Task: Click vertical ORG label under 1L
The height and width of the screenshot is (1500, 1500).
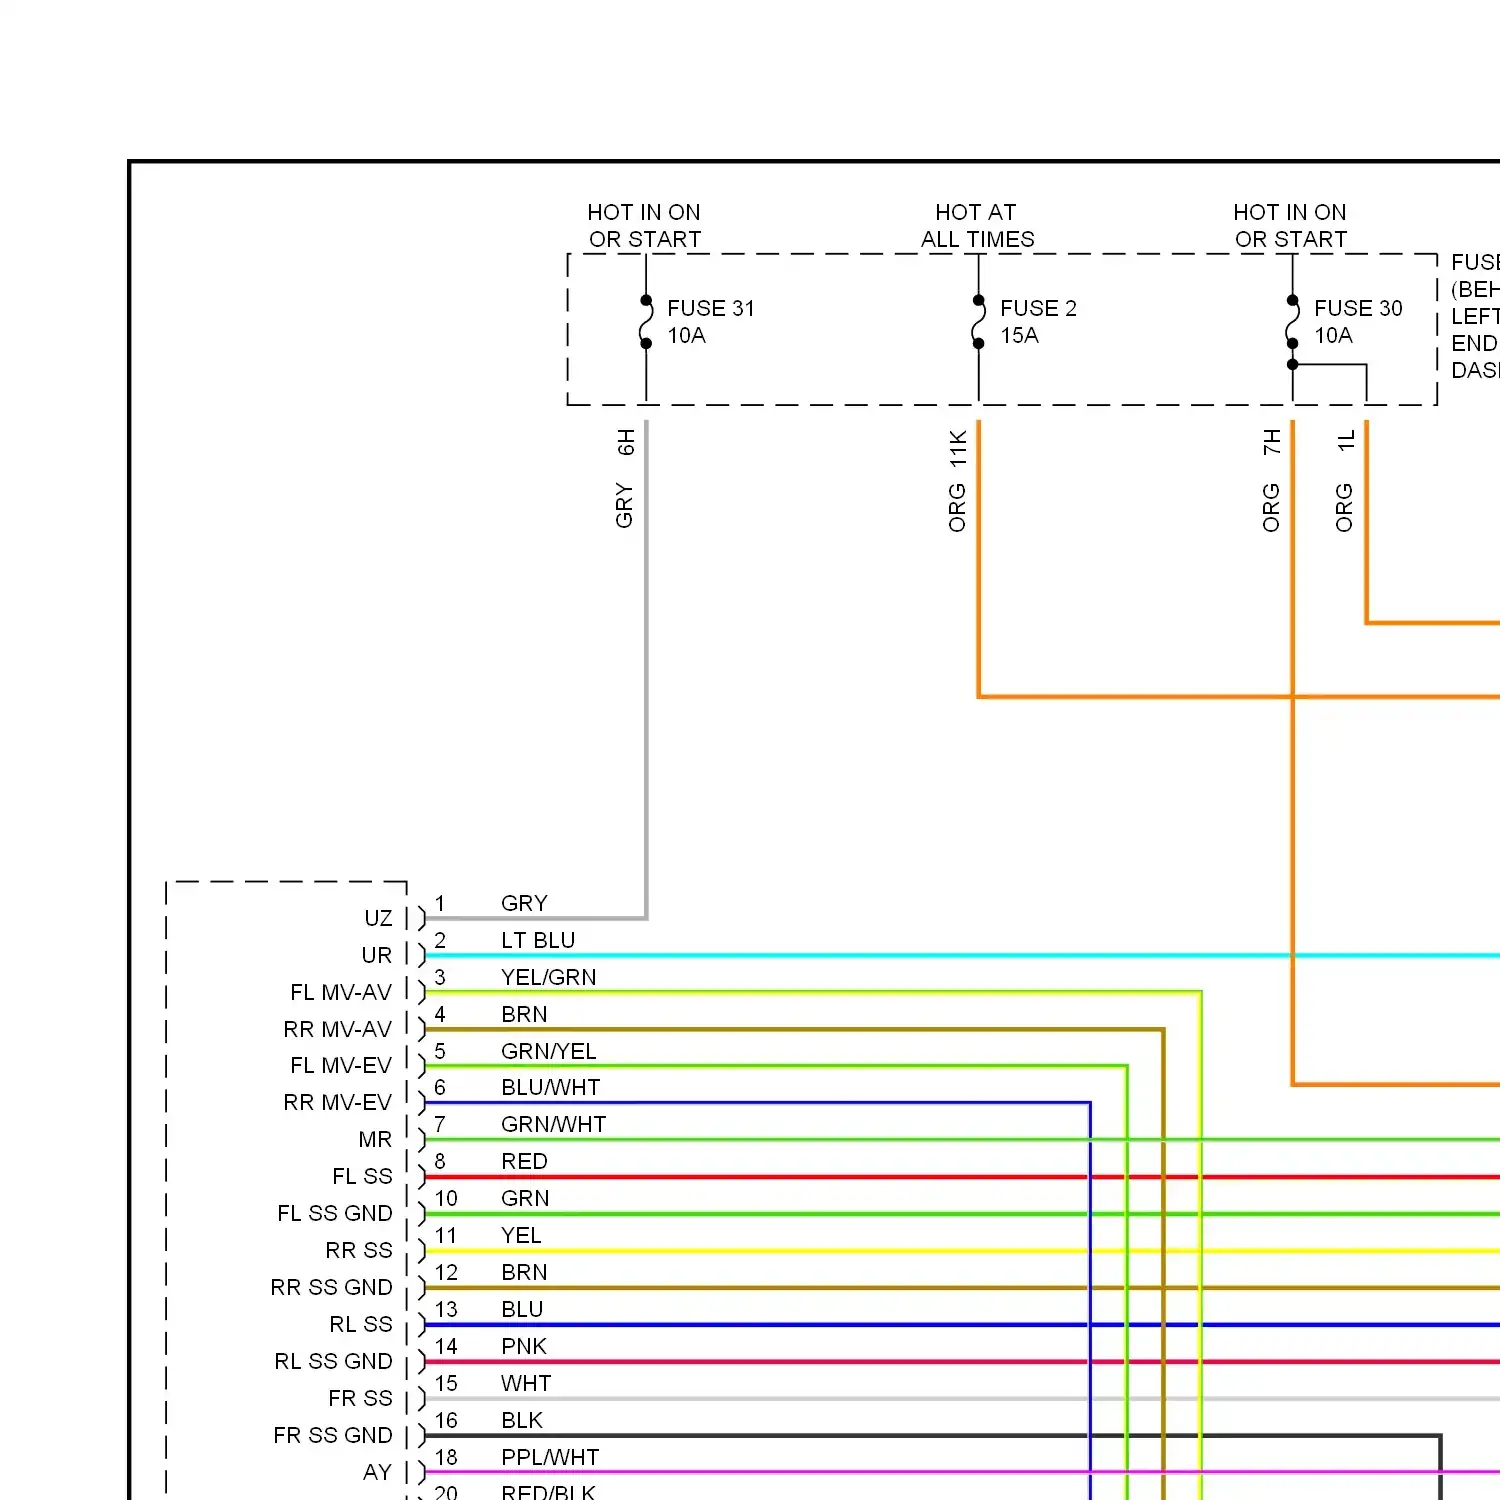Action: coord(1345,507)
